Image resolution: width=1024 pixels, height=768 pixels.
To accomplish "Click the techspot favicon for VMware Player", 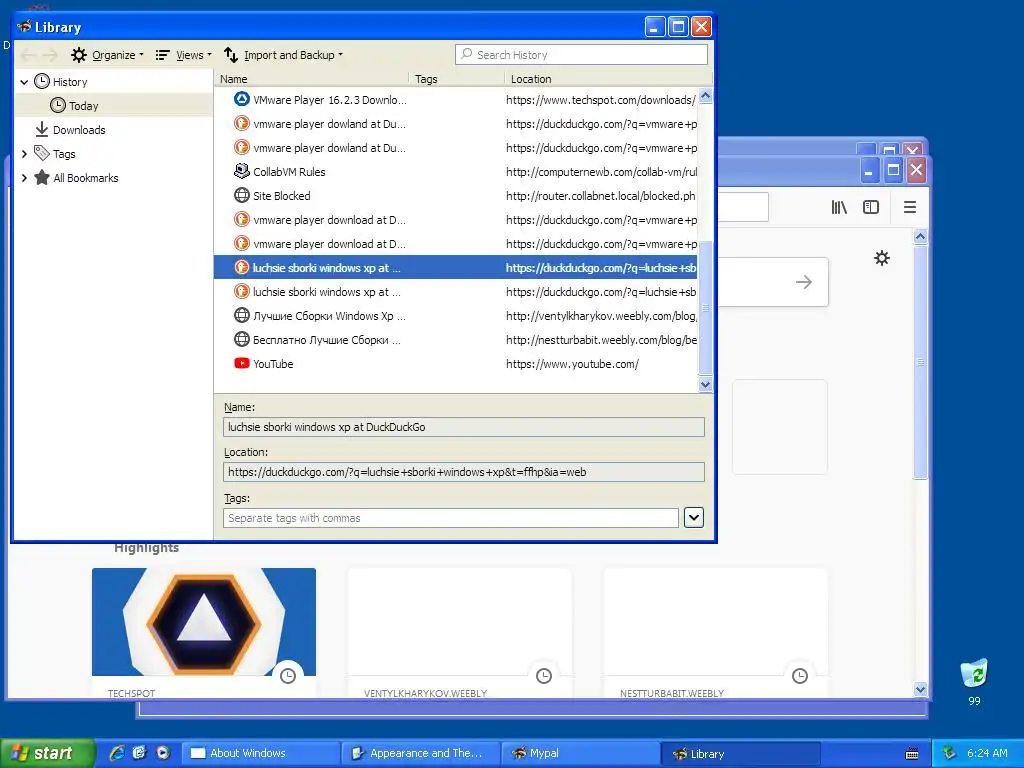I will 242,99.
